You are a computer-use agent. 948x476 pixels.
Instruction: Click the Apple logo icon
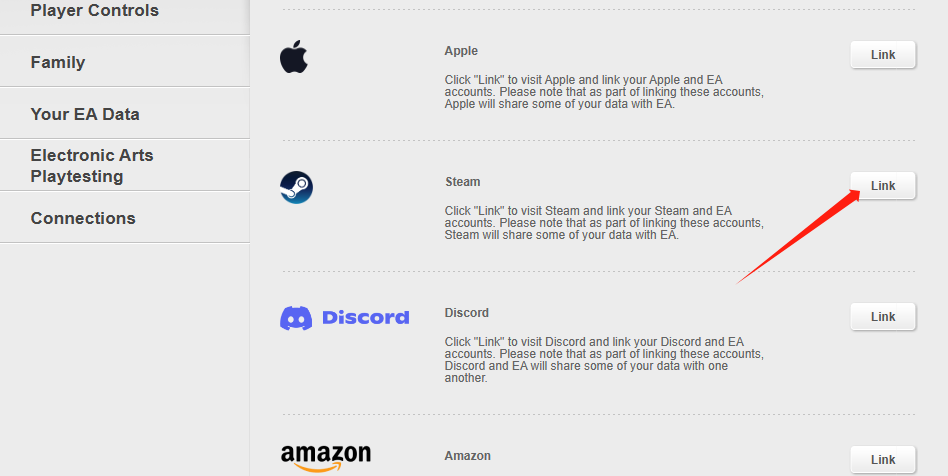pos(294,57)
